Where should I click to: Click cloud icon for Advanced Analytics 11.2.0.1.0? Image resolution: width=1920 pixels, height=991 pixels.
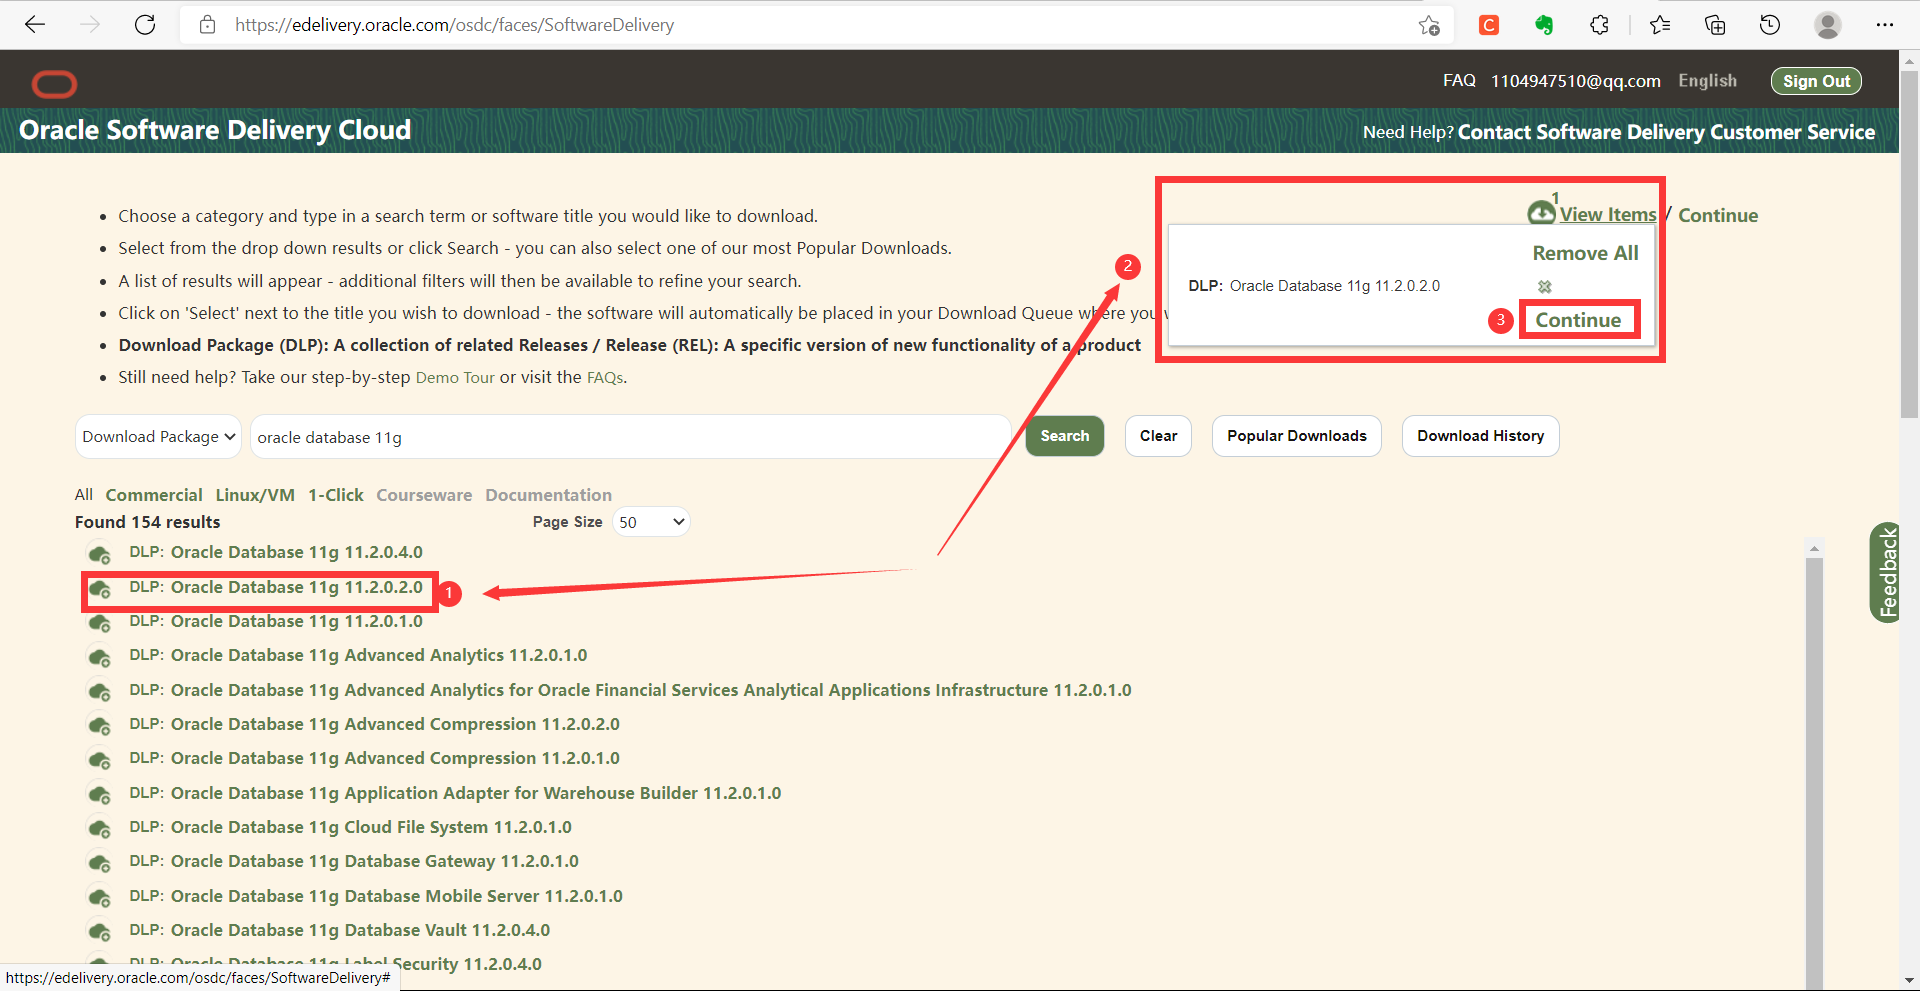point(99,657)
